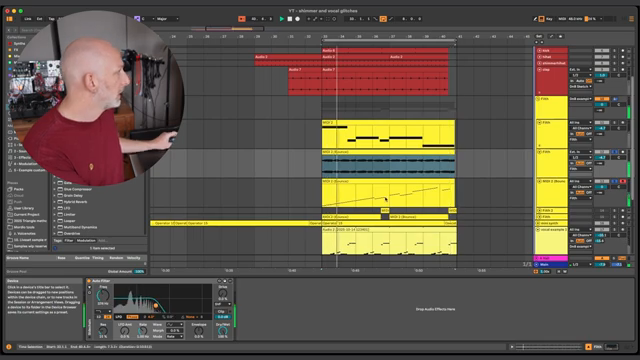The image size is (640, 360).
Task: Open the Auto Filter Wave dropdown
Action: click(174, 324)
